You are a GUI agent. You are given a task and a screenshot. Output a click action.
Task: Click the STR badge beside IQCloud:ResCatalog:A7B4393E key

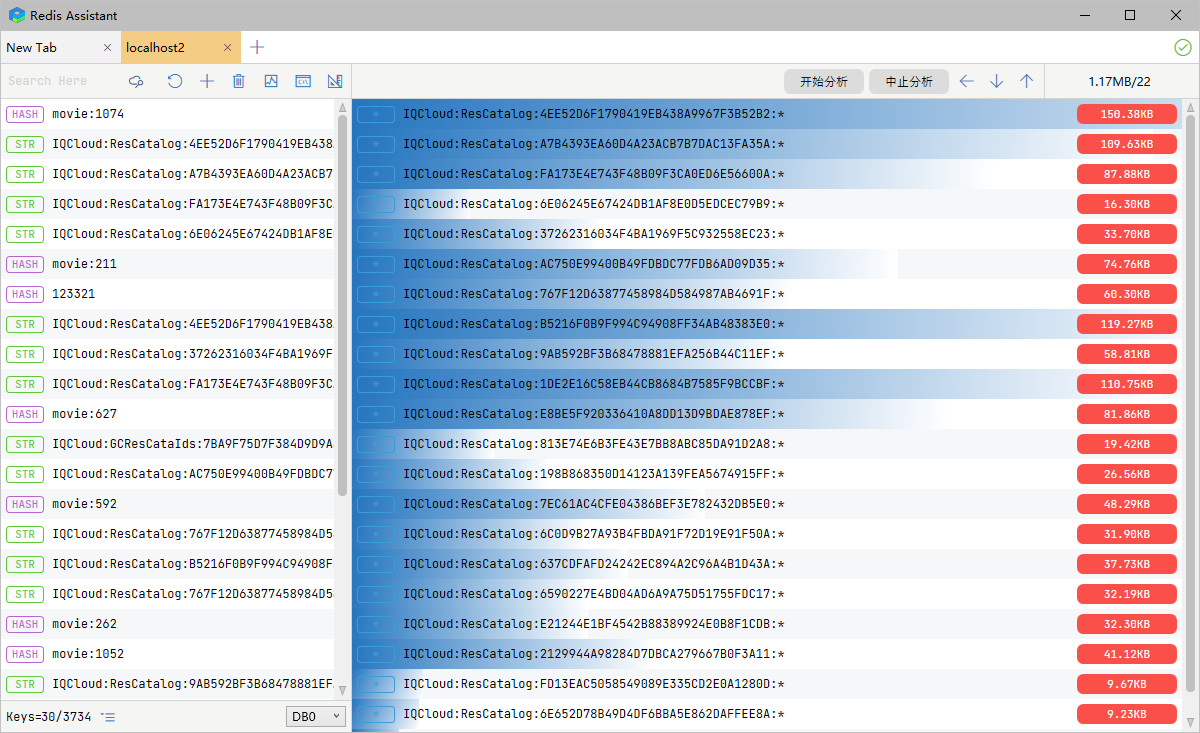coord(25,174)
